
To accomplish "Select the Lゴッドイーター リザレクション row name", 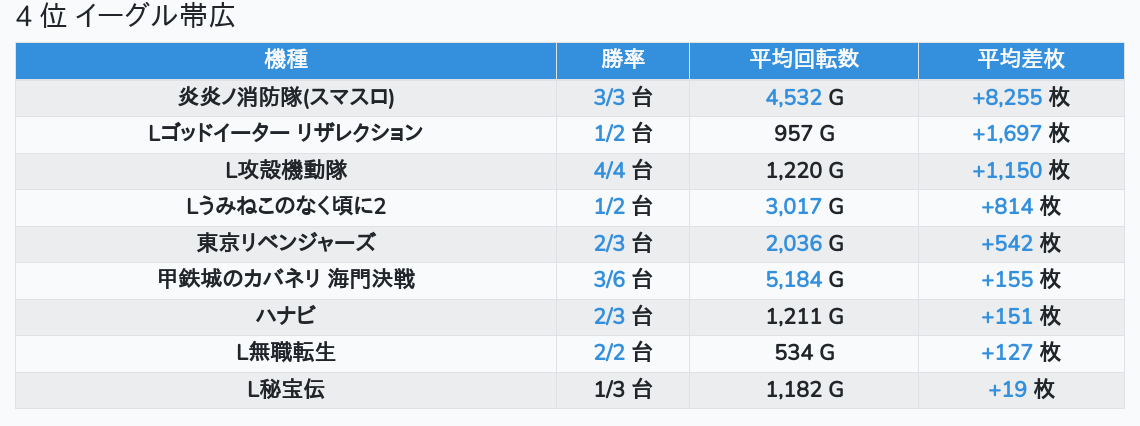I will click(x=286, y=133).
